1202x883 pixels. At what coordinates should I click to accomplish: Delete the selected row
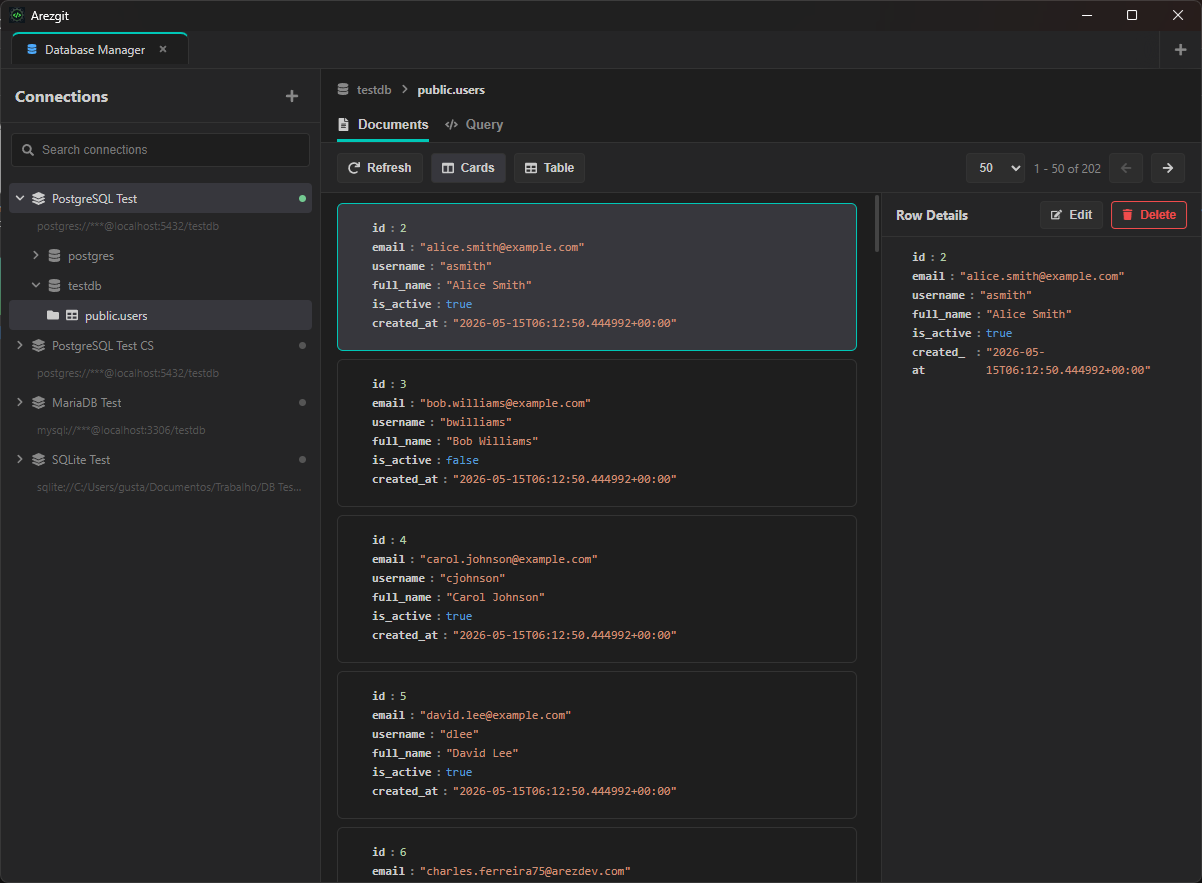click(1149, 215)
